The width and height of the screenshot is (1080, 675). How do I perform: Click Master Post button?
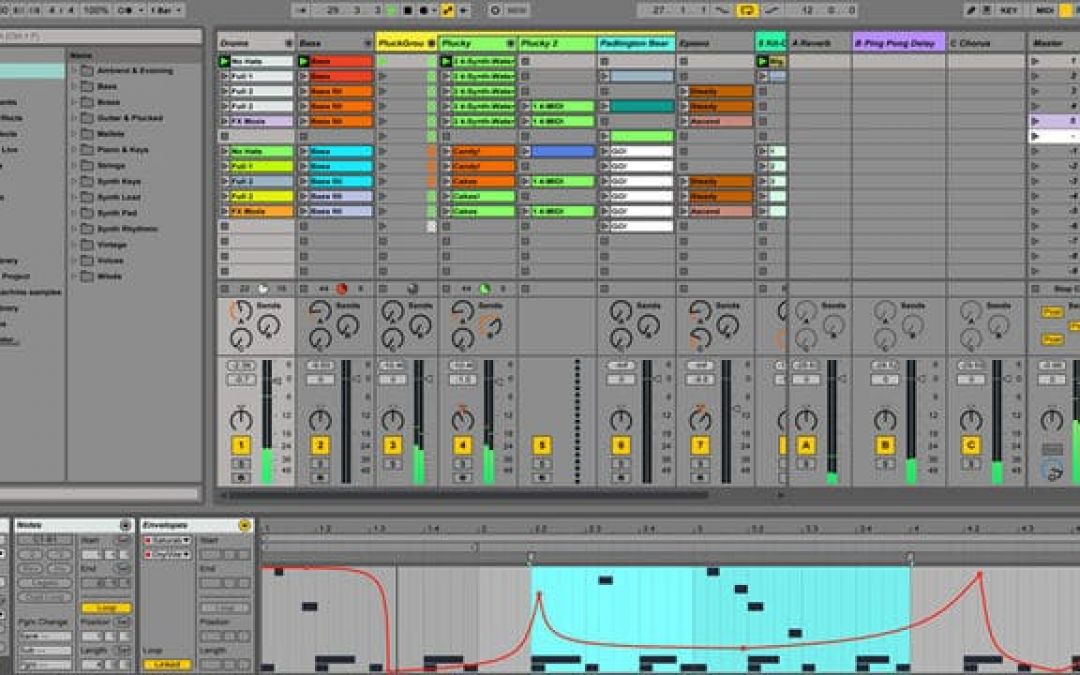(1051, 313)
